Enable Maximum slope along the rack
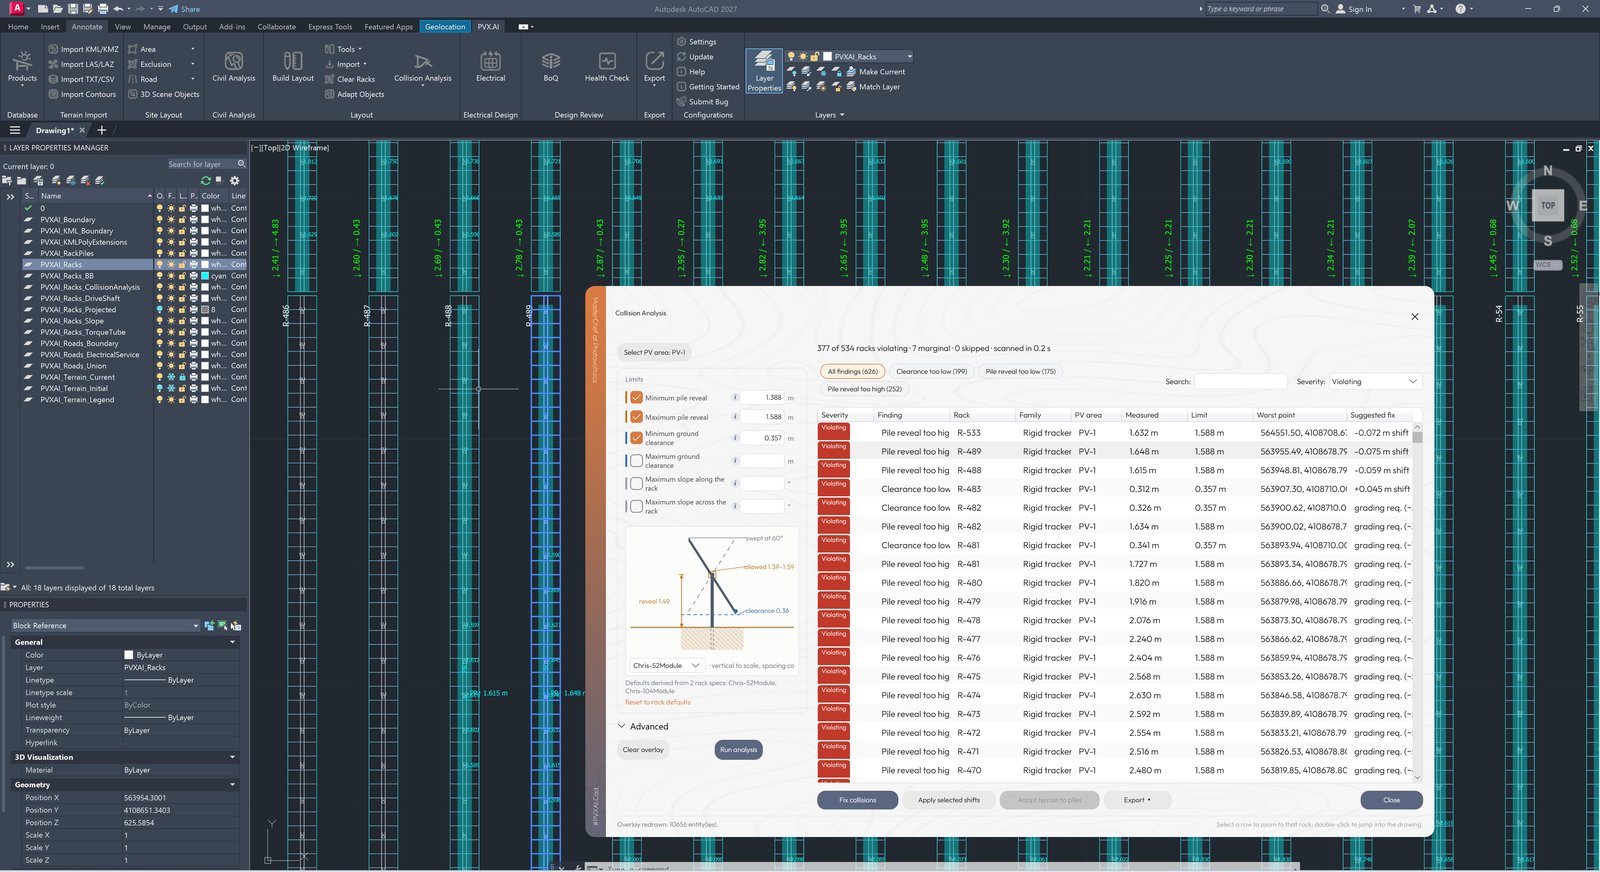Screen dimensions: 1600x872 636,483
